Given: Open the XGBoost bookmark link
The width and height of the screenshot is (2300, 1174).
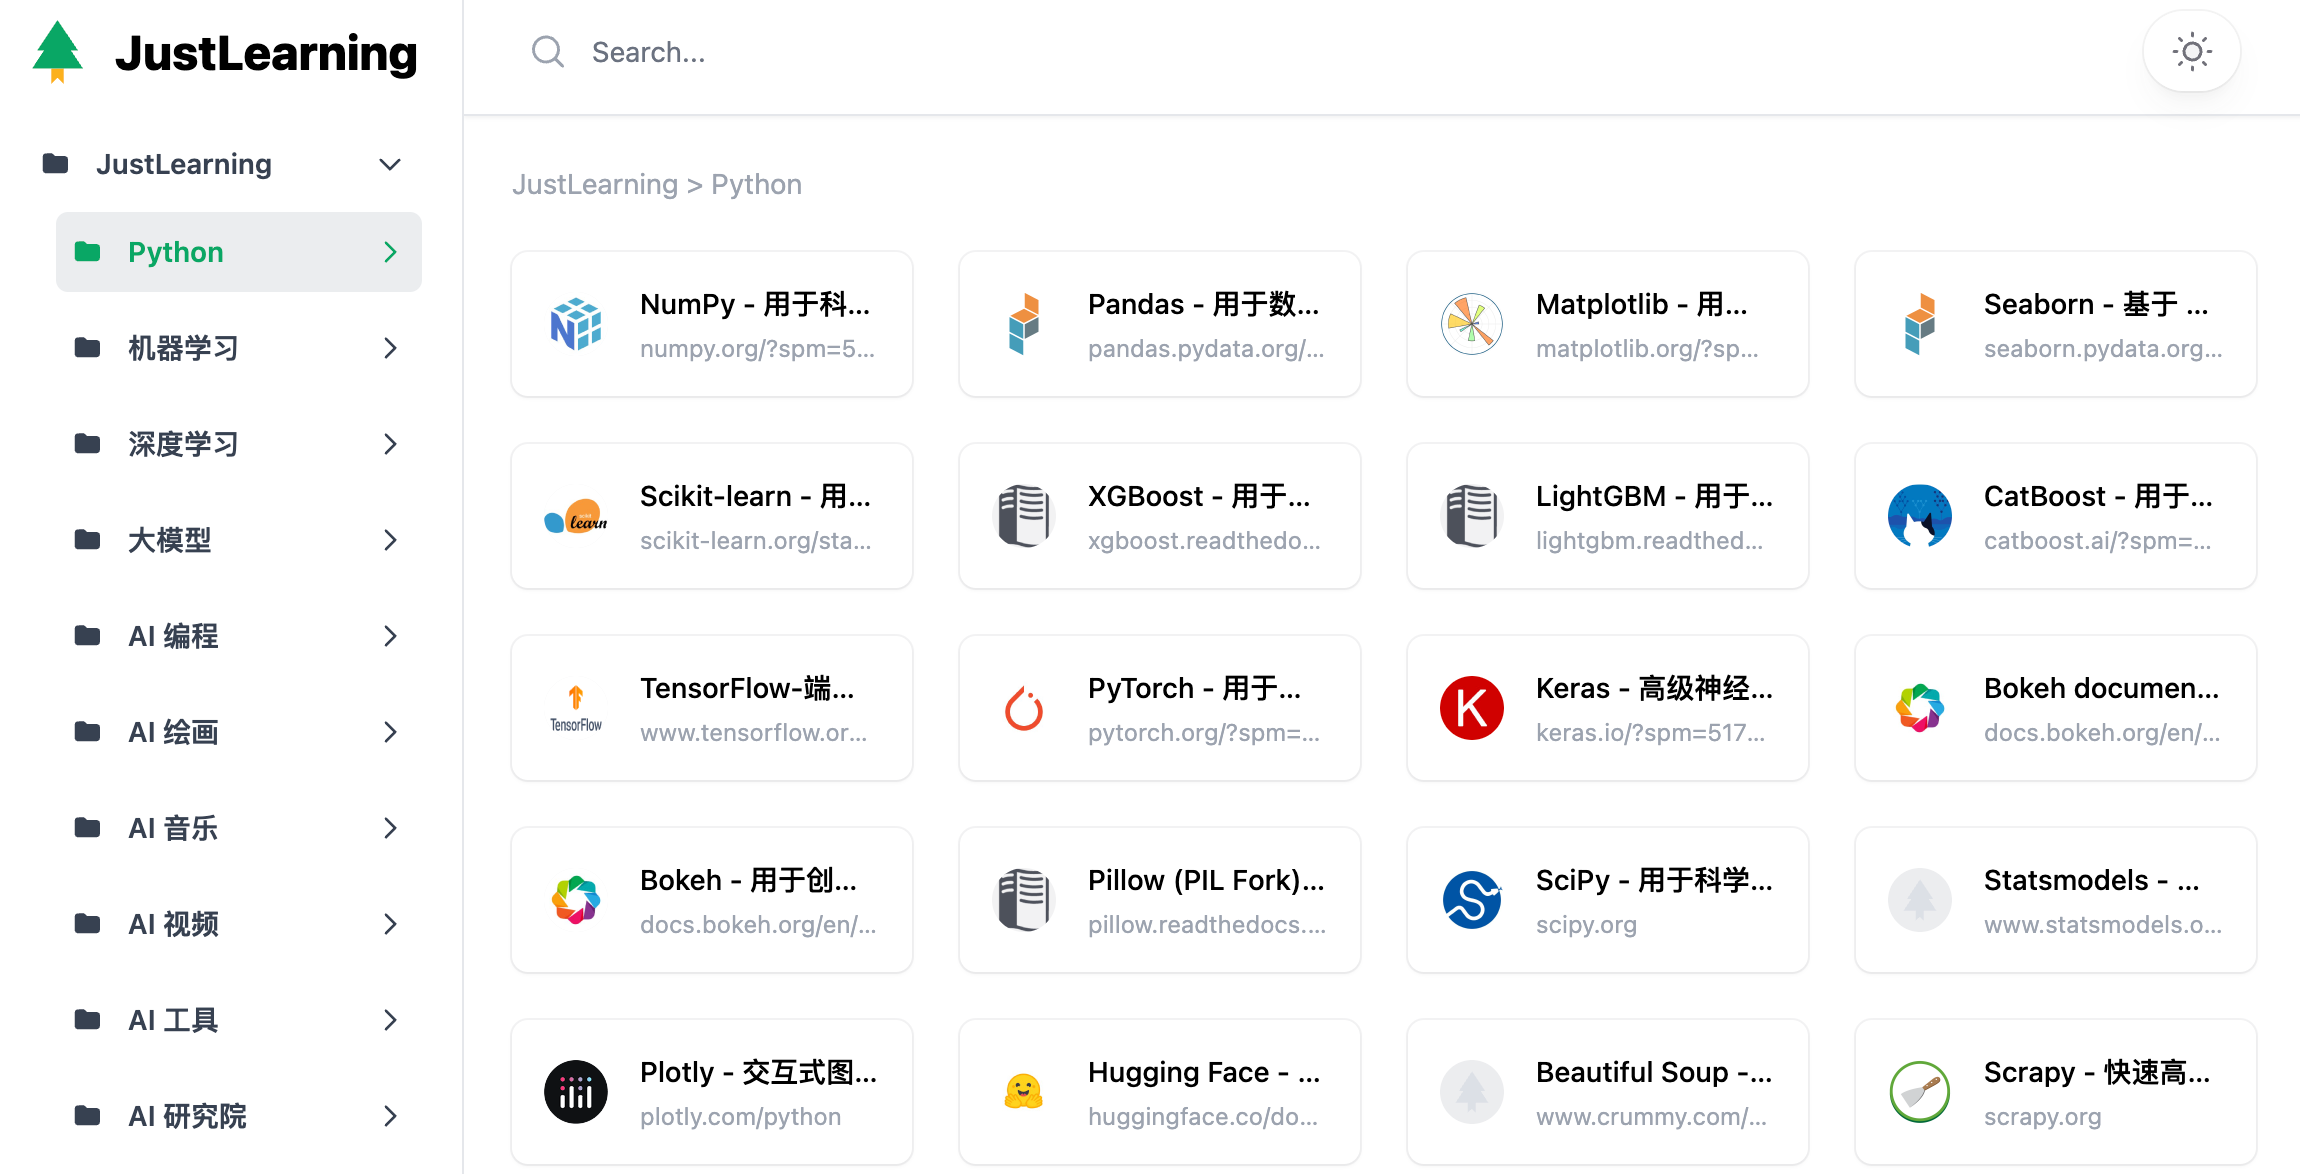Looking at the screenshot, I should point(1159,516).
